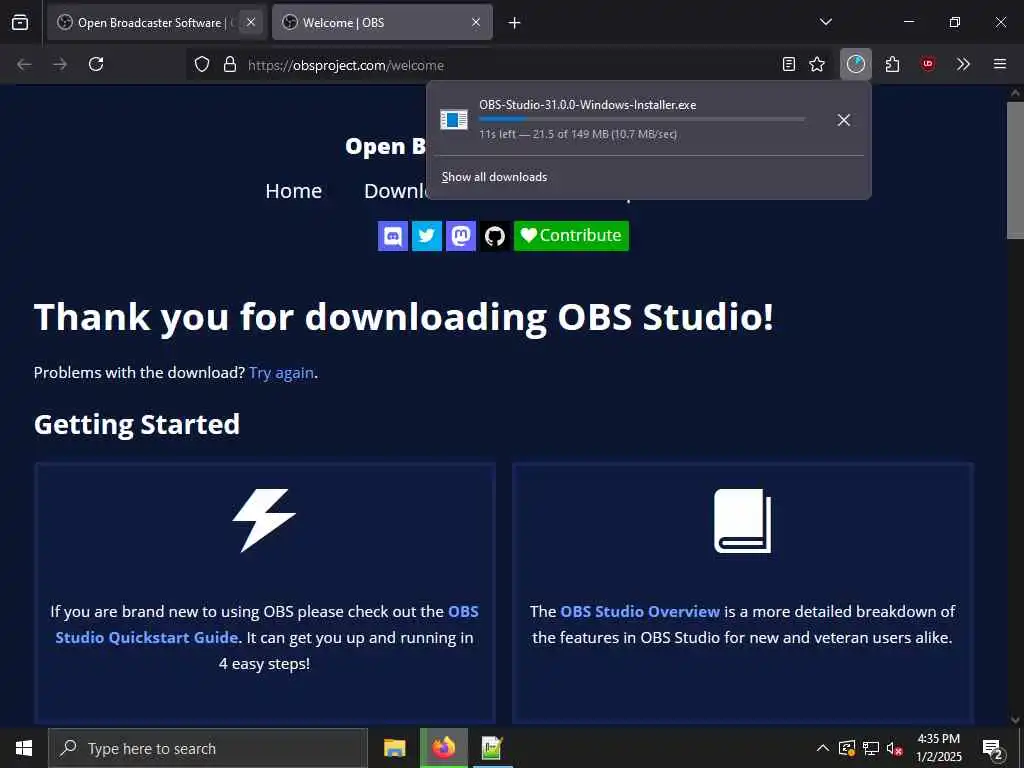Click the muted volume tray icon
Screen dimensions: 1024x768
pos(894,748)
